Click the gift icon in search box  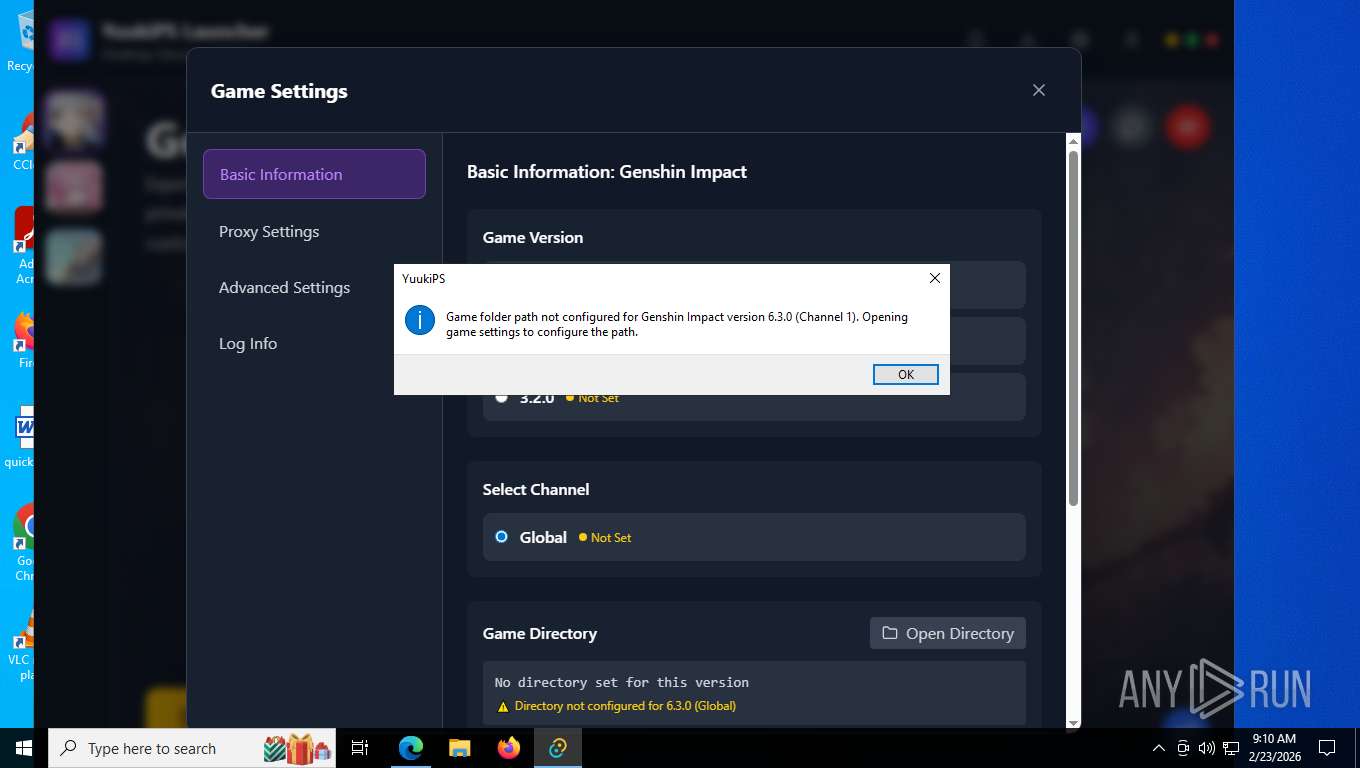pos(297,748)
